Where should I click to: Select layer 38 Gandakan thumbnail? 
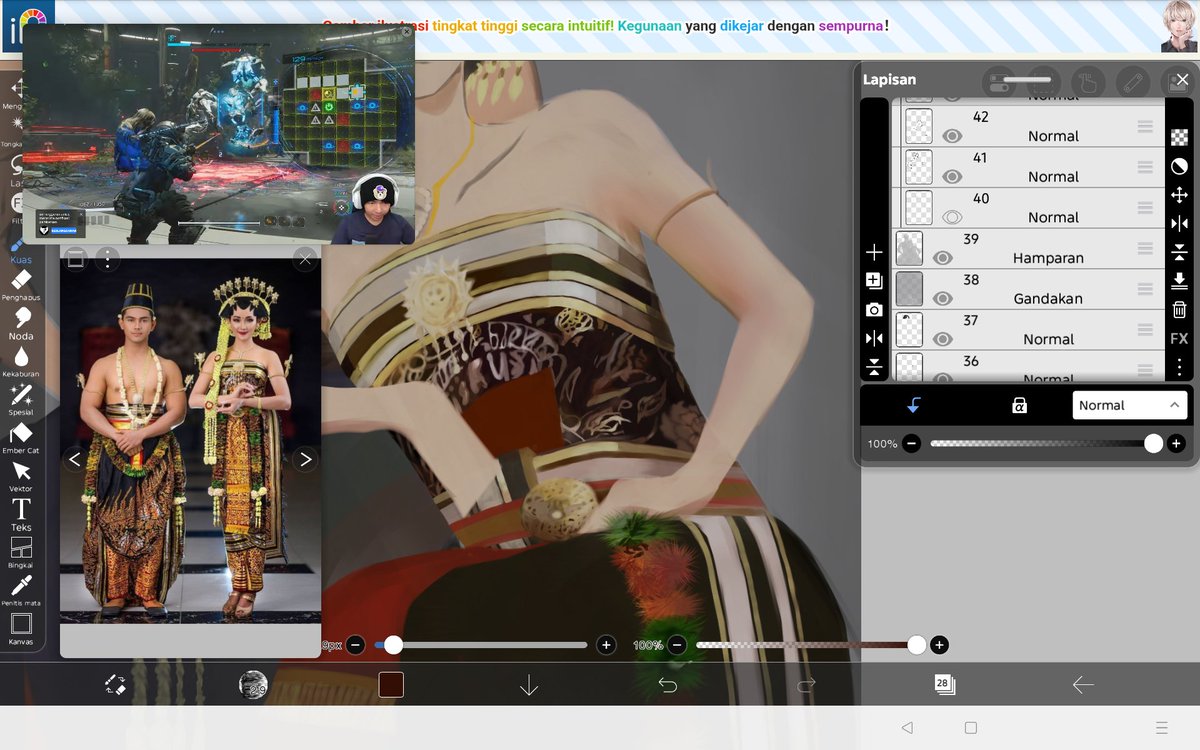[x=909, y=289]
